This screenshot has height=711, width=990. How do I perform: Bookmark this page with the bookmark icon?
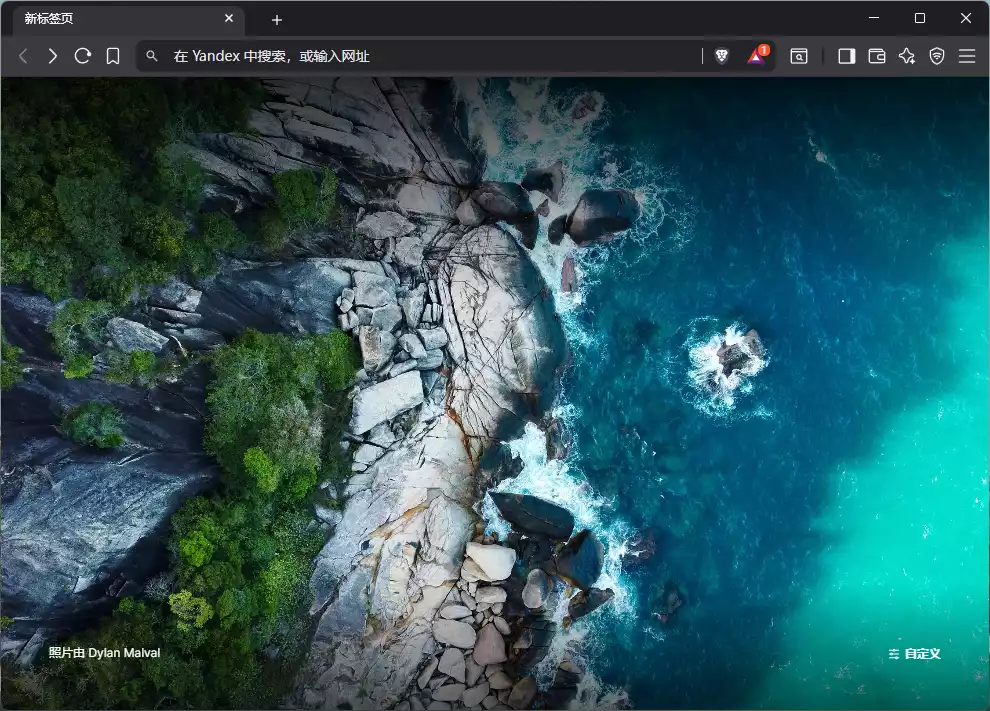point(113,56)
